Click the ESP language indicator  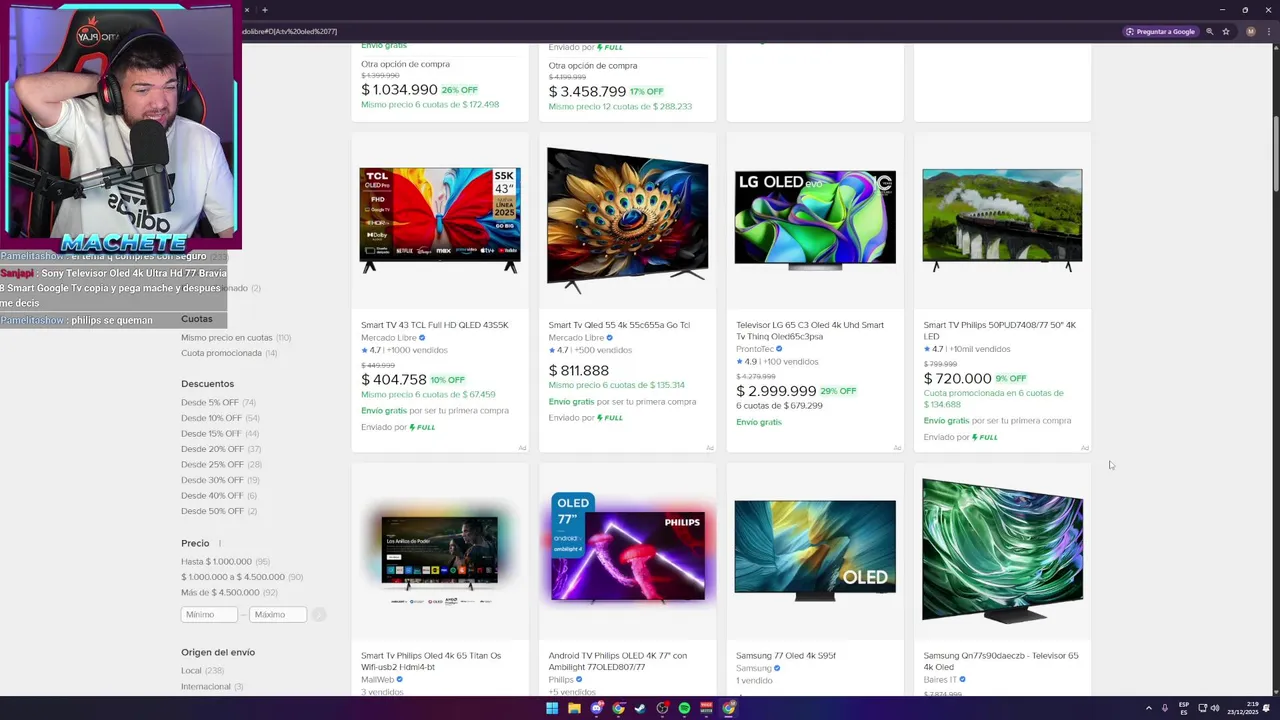pyautogui.click(x=1184, y=708)
